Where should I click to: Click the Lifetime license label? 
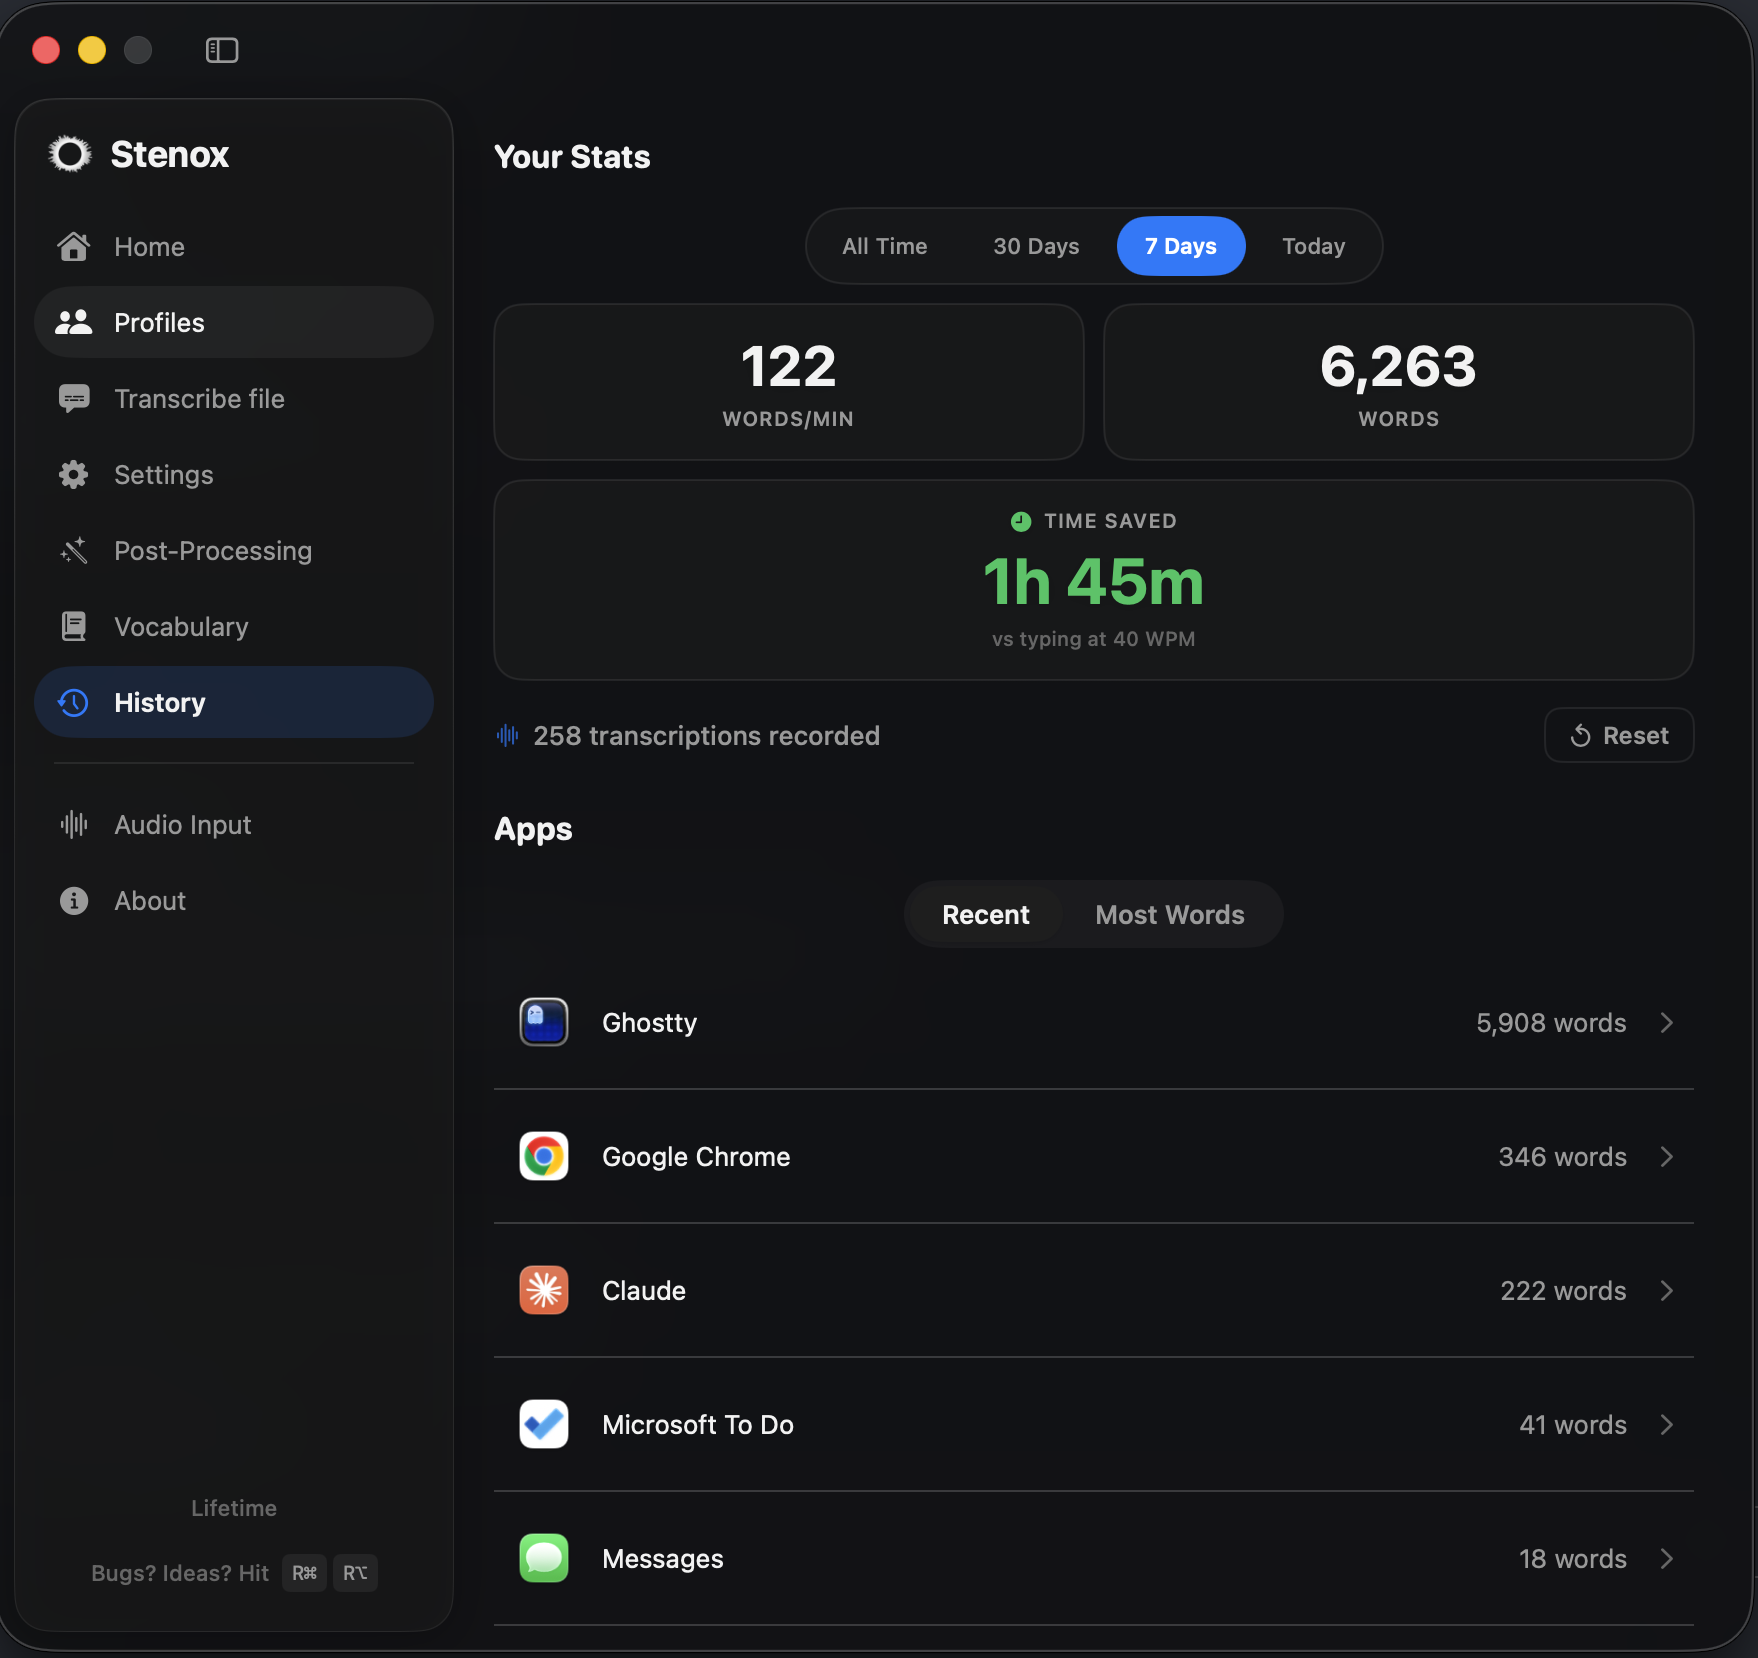click(234, 1508)
